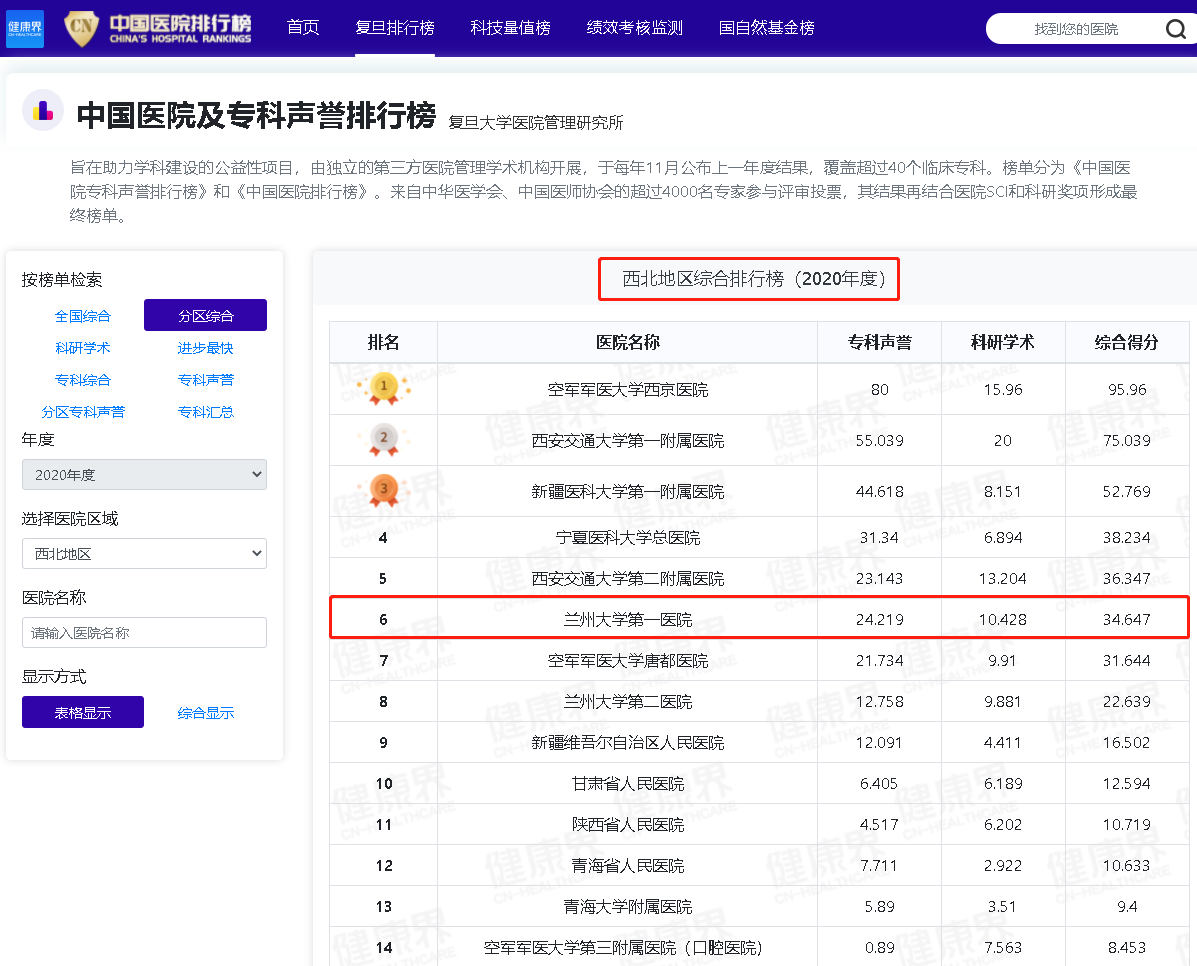The width and height of the screenshot is (1197, 966).
Task: Open the 复旦排行榜 tab
Action: (x=395, y=27)
